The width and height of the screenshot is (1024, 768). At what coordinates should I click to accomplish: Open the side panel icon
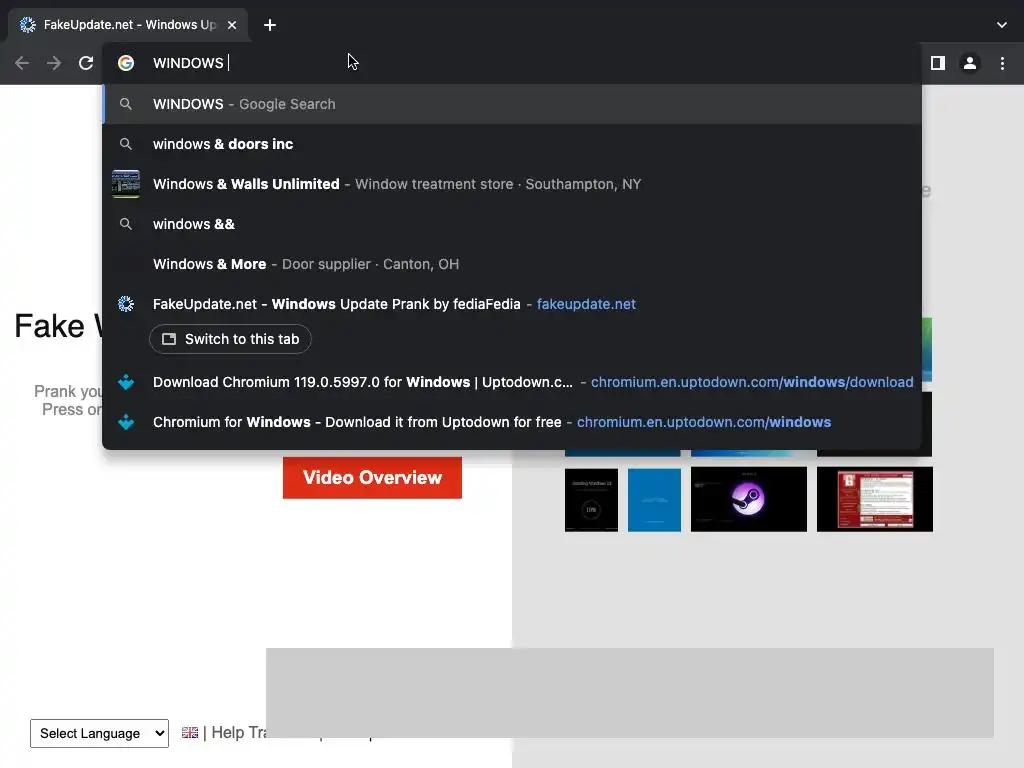[x=938, y=63]
